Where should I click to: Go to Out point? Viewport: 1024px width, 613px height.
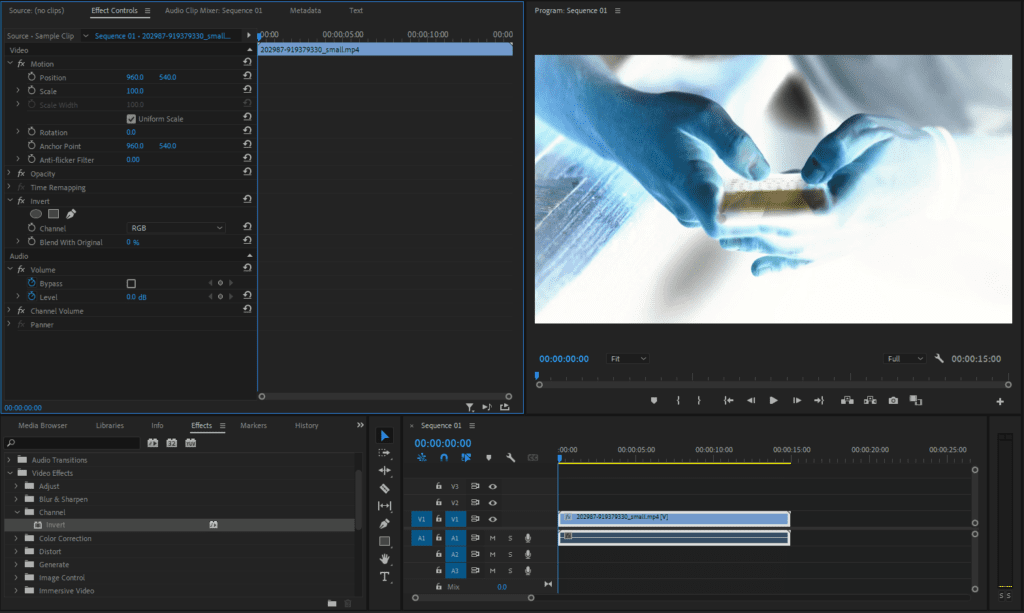pos(819,400)
